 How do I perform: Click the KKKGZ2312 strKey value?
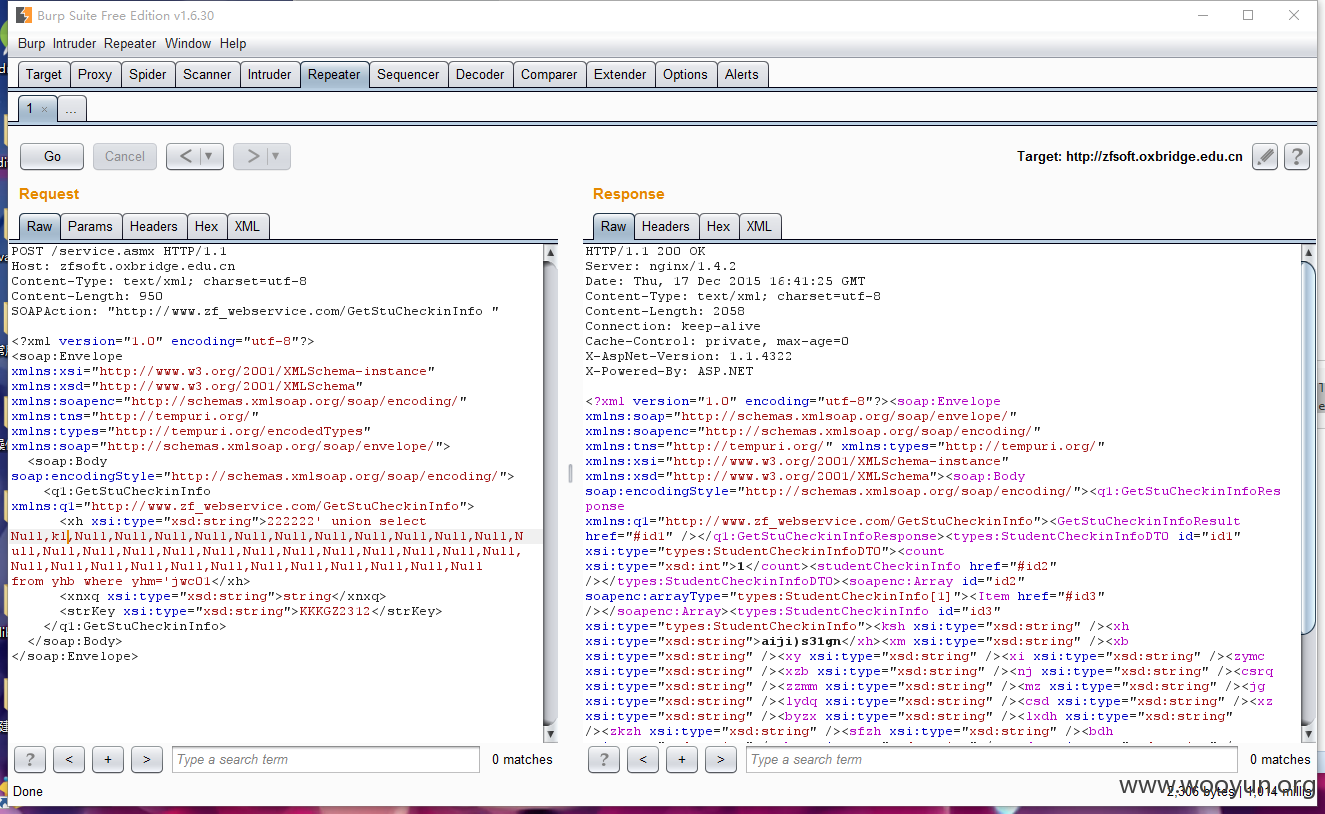tap(335, 611)
